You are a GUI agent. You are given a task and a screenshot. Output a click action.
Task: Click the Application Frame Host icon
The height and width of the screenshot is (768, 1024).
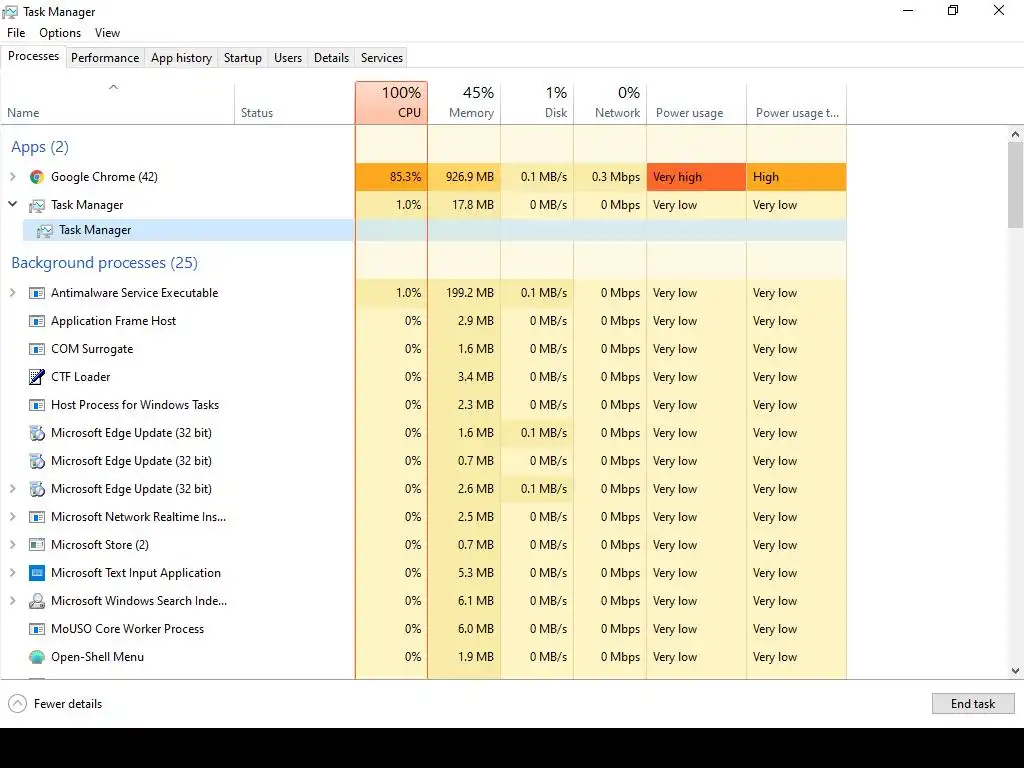click(x=37, y=321)
